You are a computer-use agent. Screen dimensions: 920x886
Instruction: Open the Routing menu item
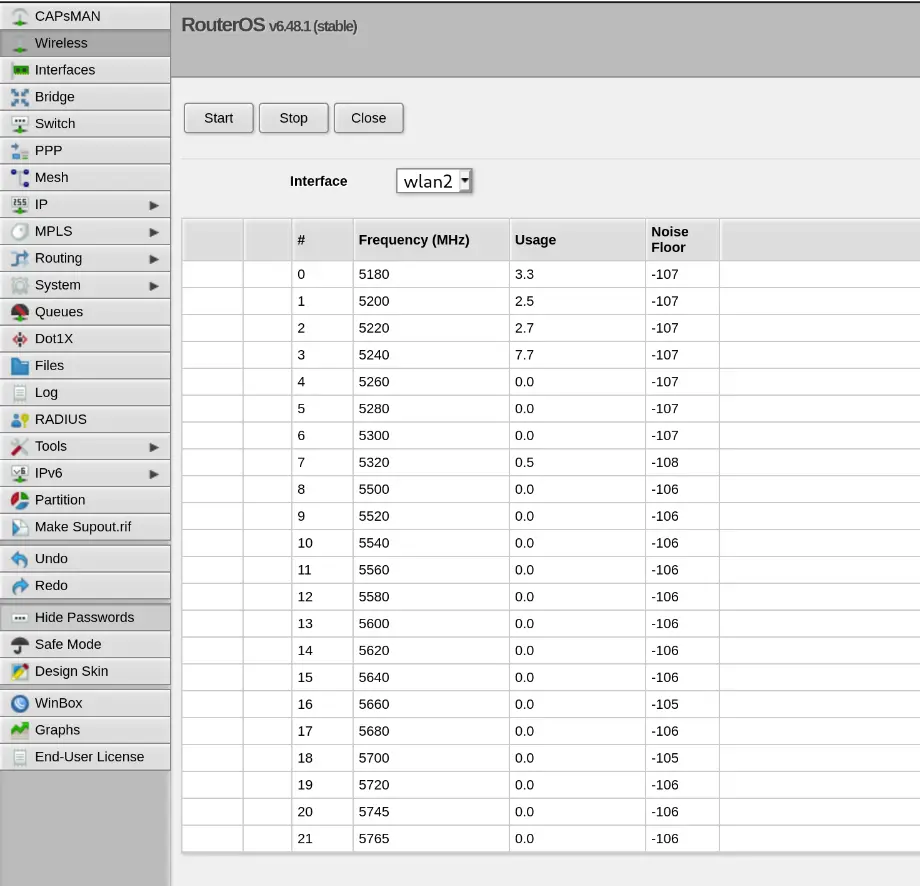(x=86, y=259)
